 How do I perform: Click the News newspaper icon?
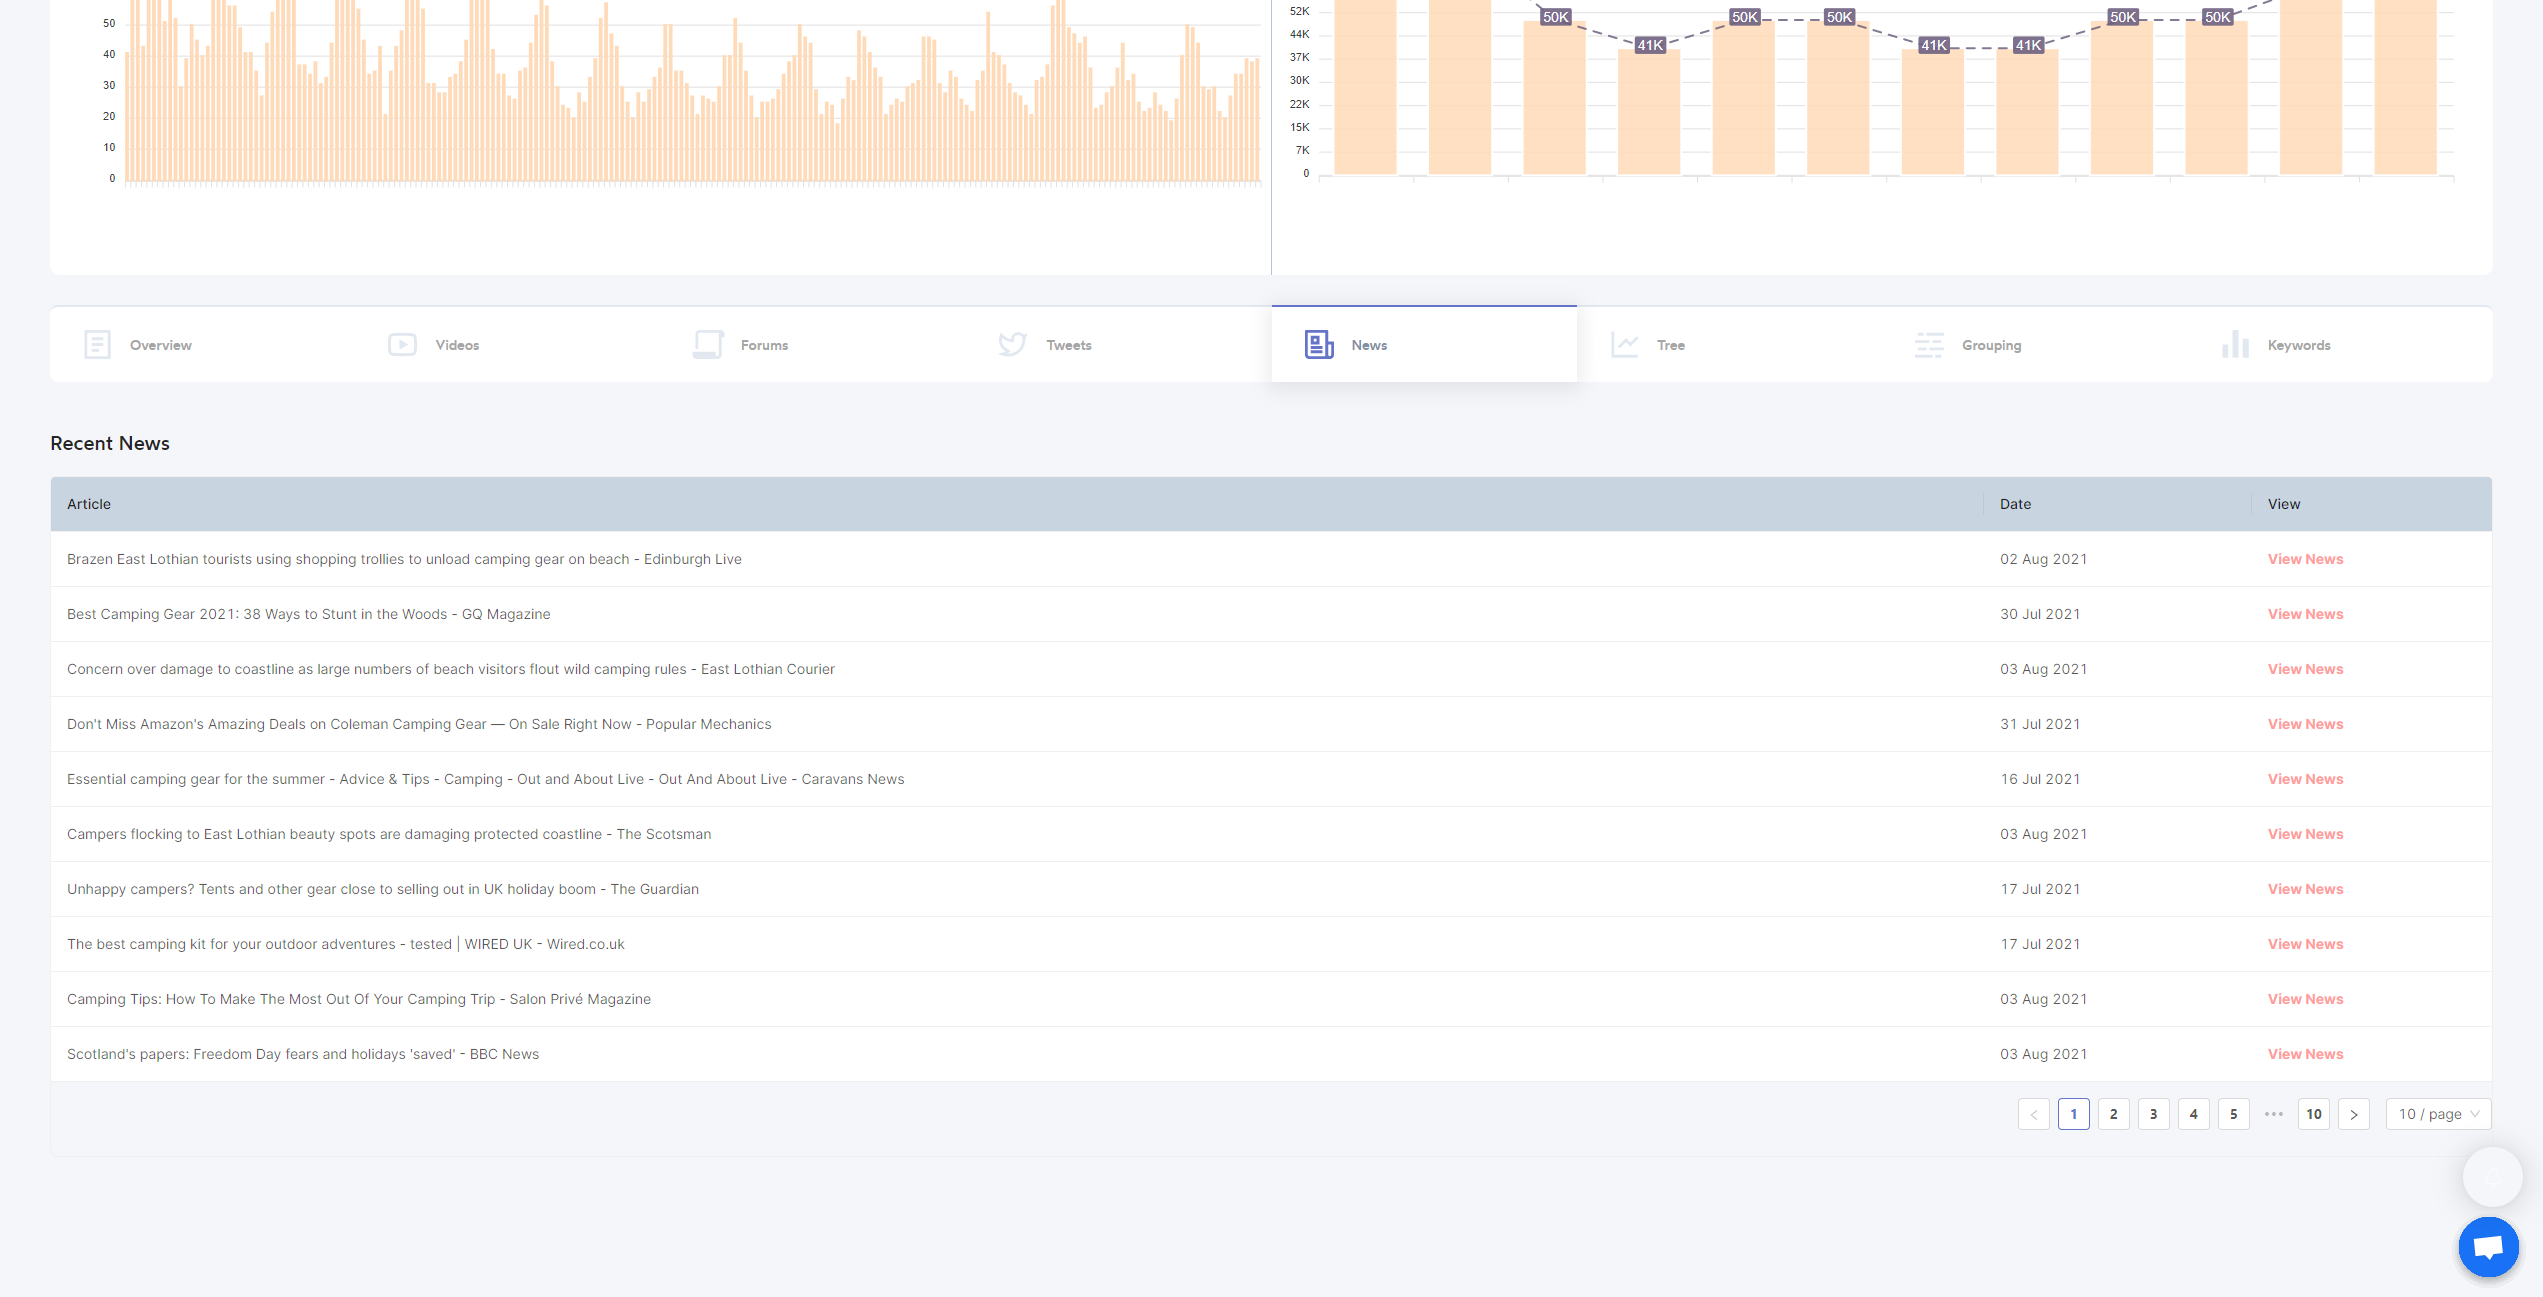[1319, 345]
